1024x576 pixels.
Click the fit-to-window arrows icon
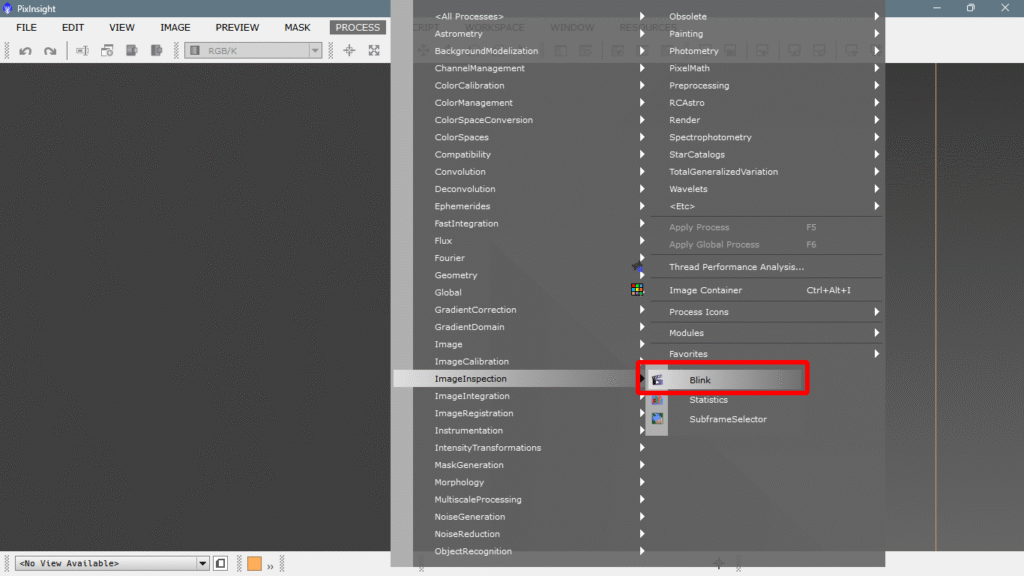tap(374, 51)
